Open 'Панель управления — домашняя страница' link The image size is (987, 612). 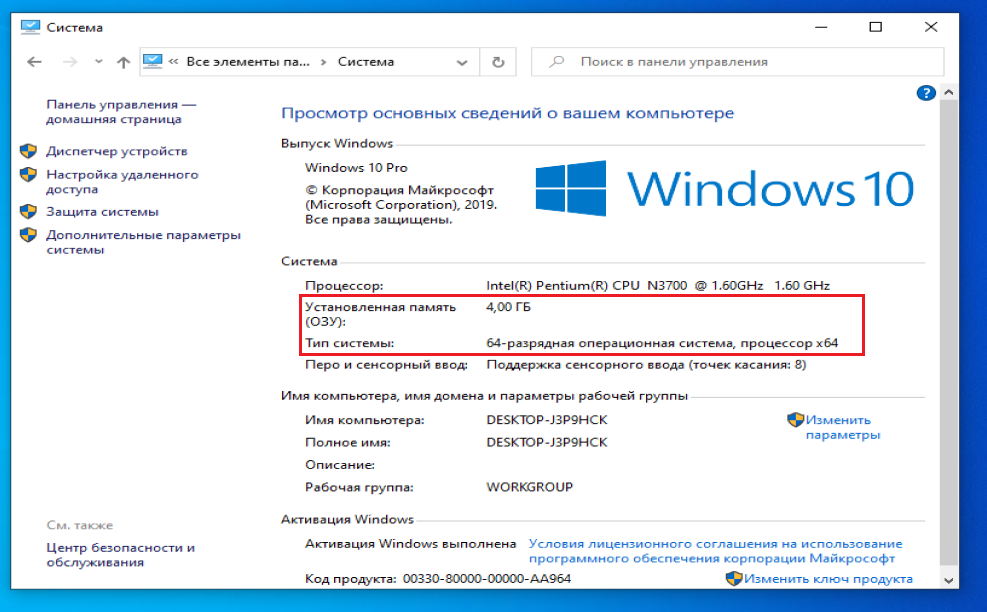click(121, 111)
